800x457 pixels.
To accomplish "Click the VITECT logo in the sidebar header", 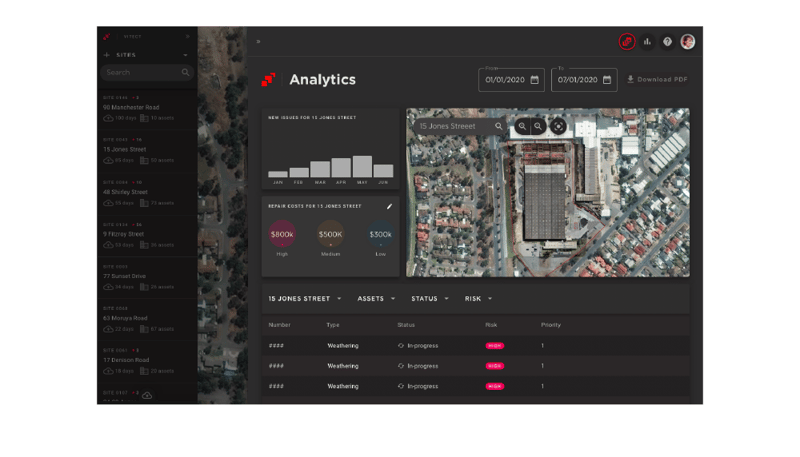I will [x=107, y=37].
